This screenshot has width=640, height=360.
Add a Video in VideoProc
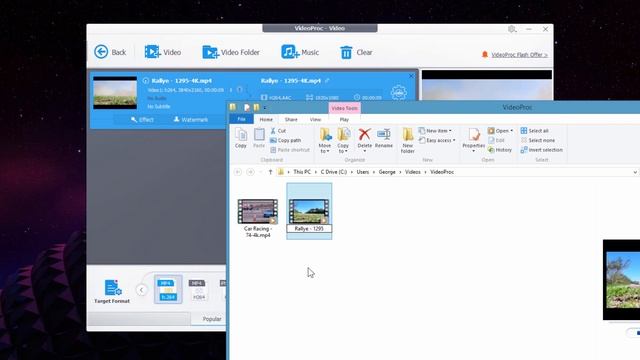(x=162, y=52)
